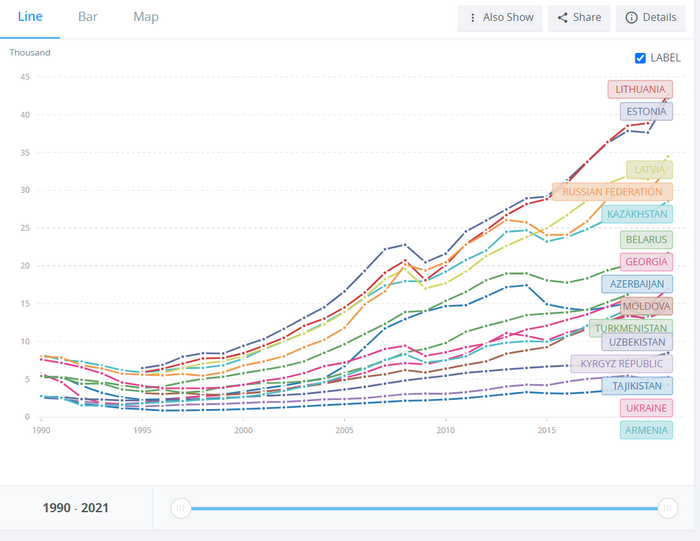
Task: Click the LATVIA line label
Action: tap(649, 170)
